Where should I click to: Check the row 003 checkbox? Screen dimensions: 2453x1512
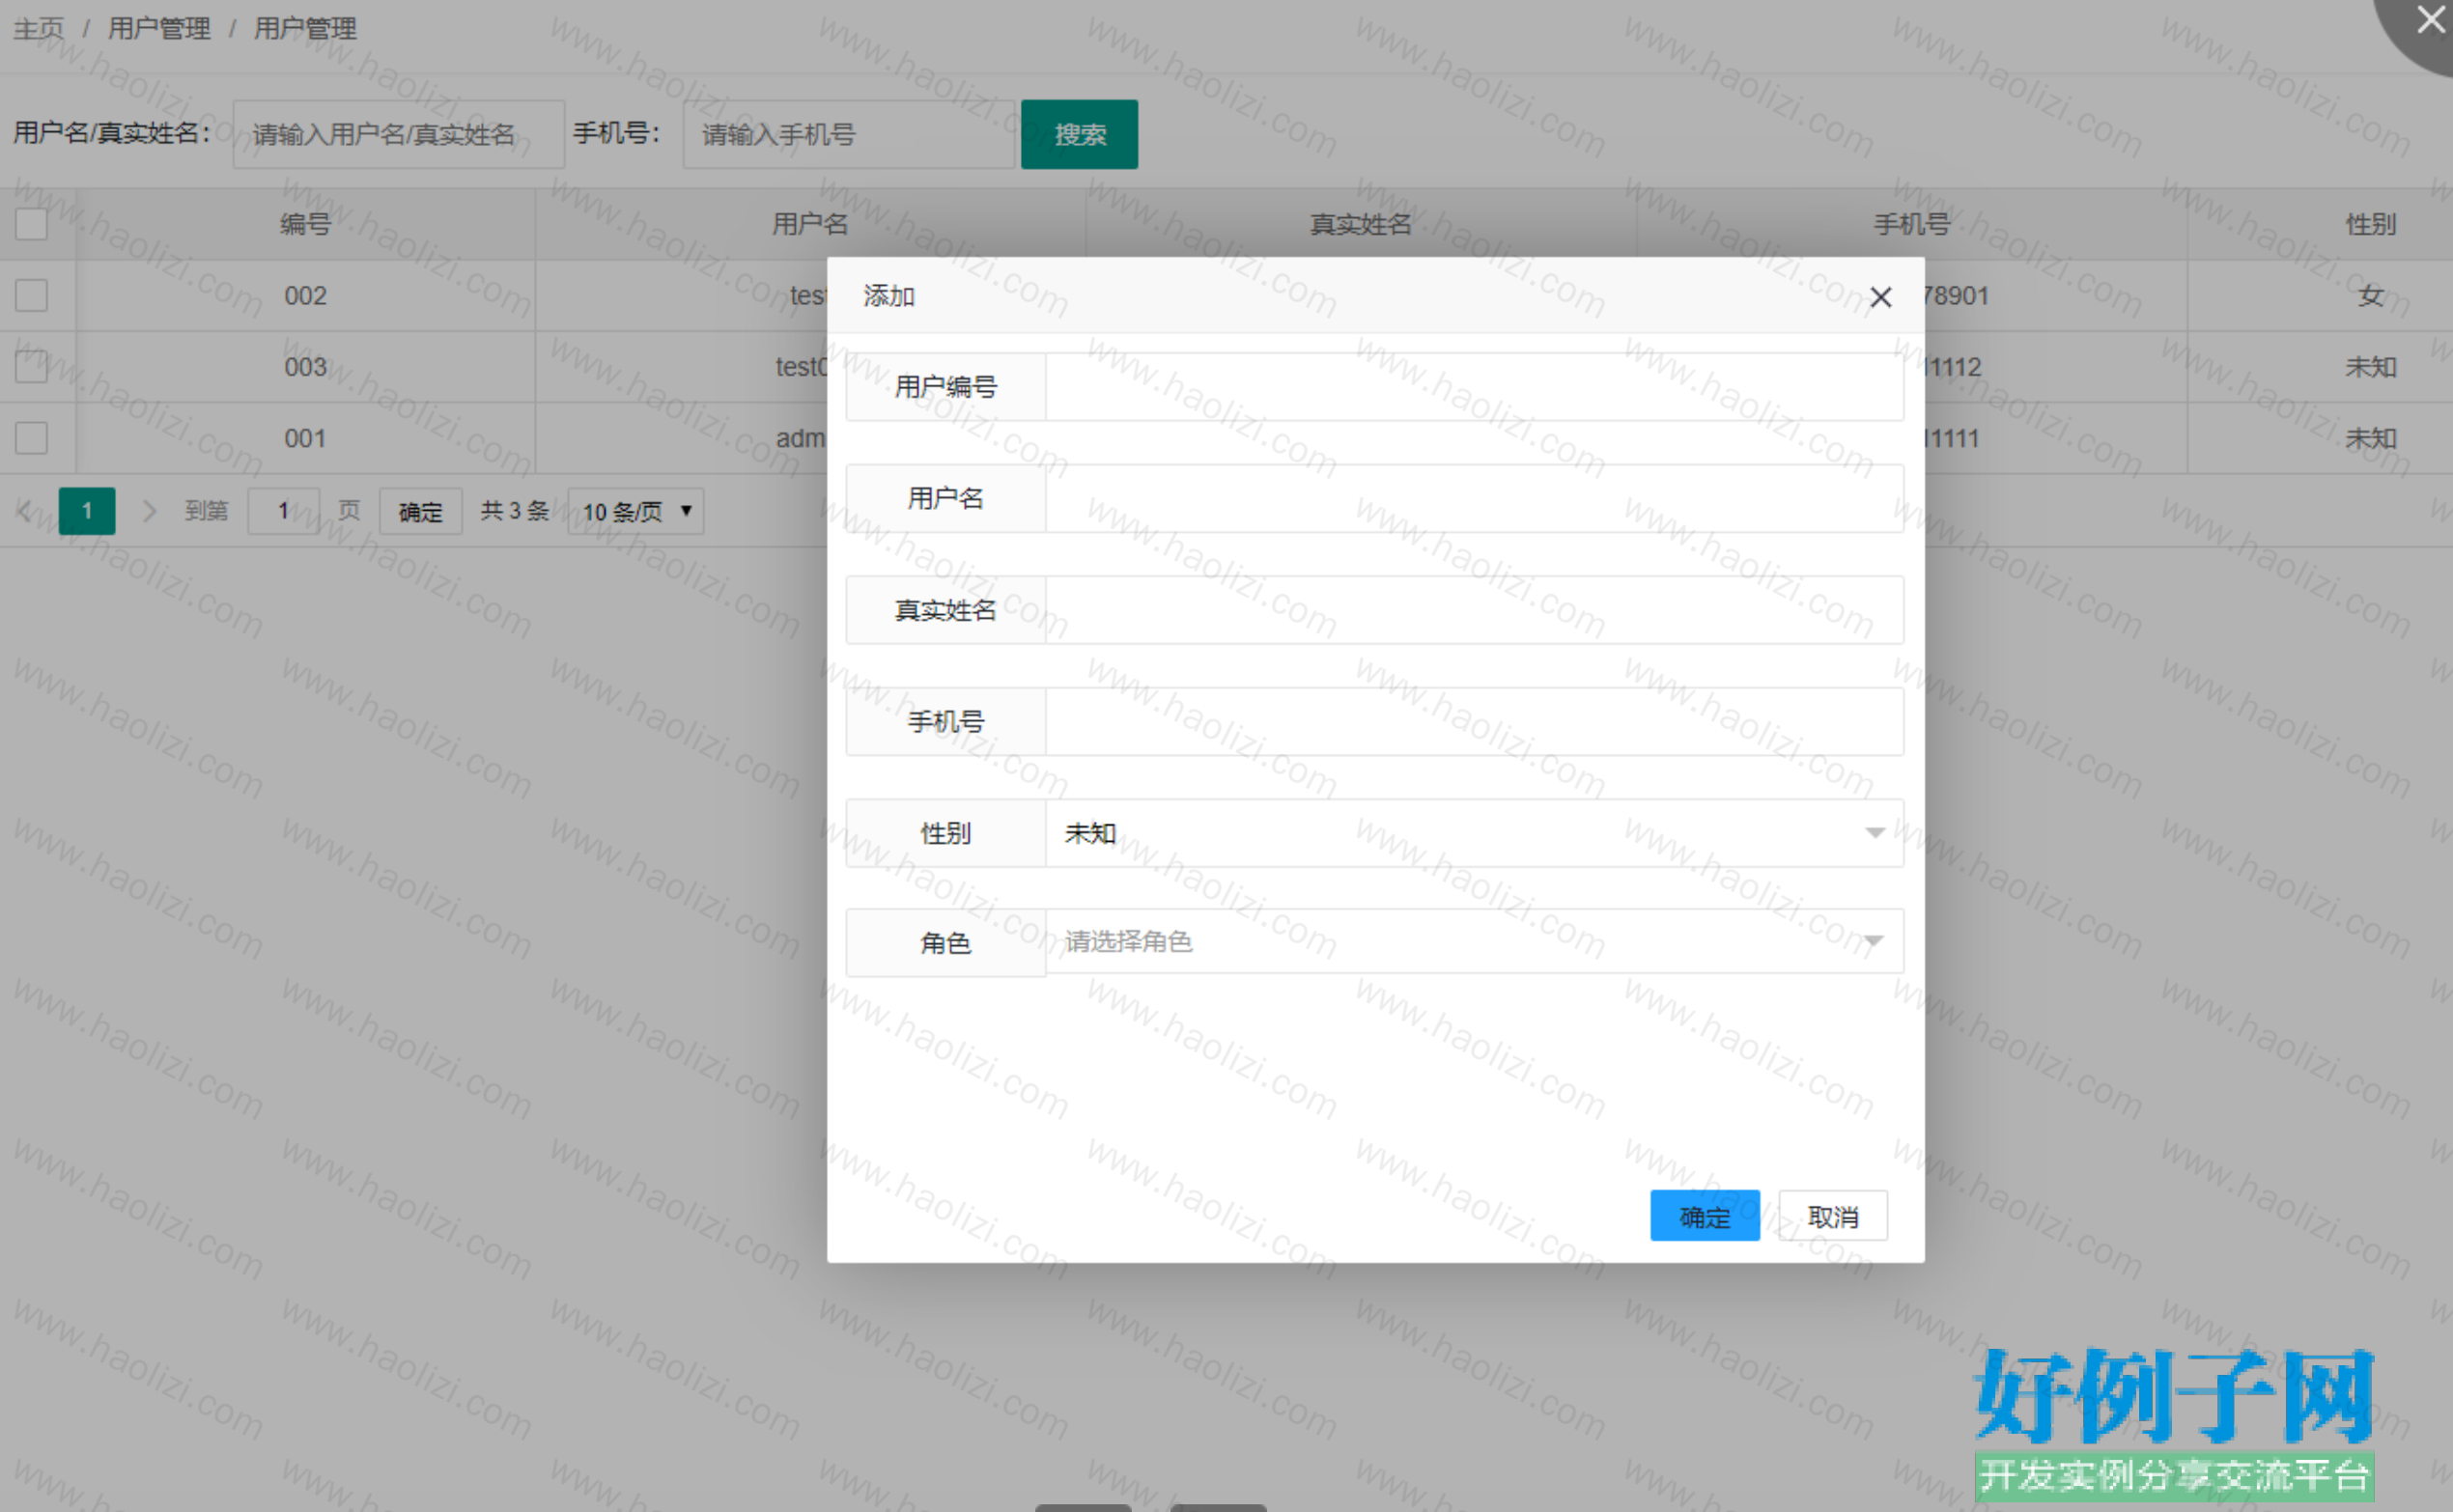point(31,366)
